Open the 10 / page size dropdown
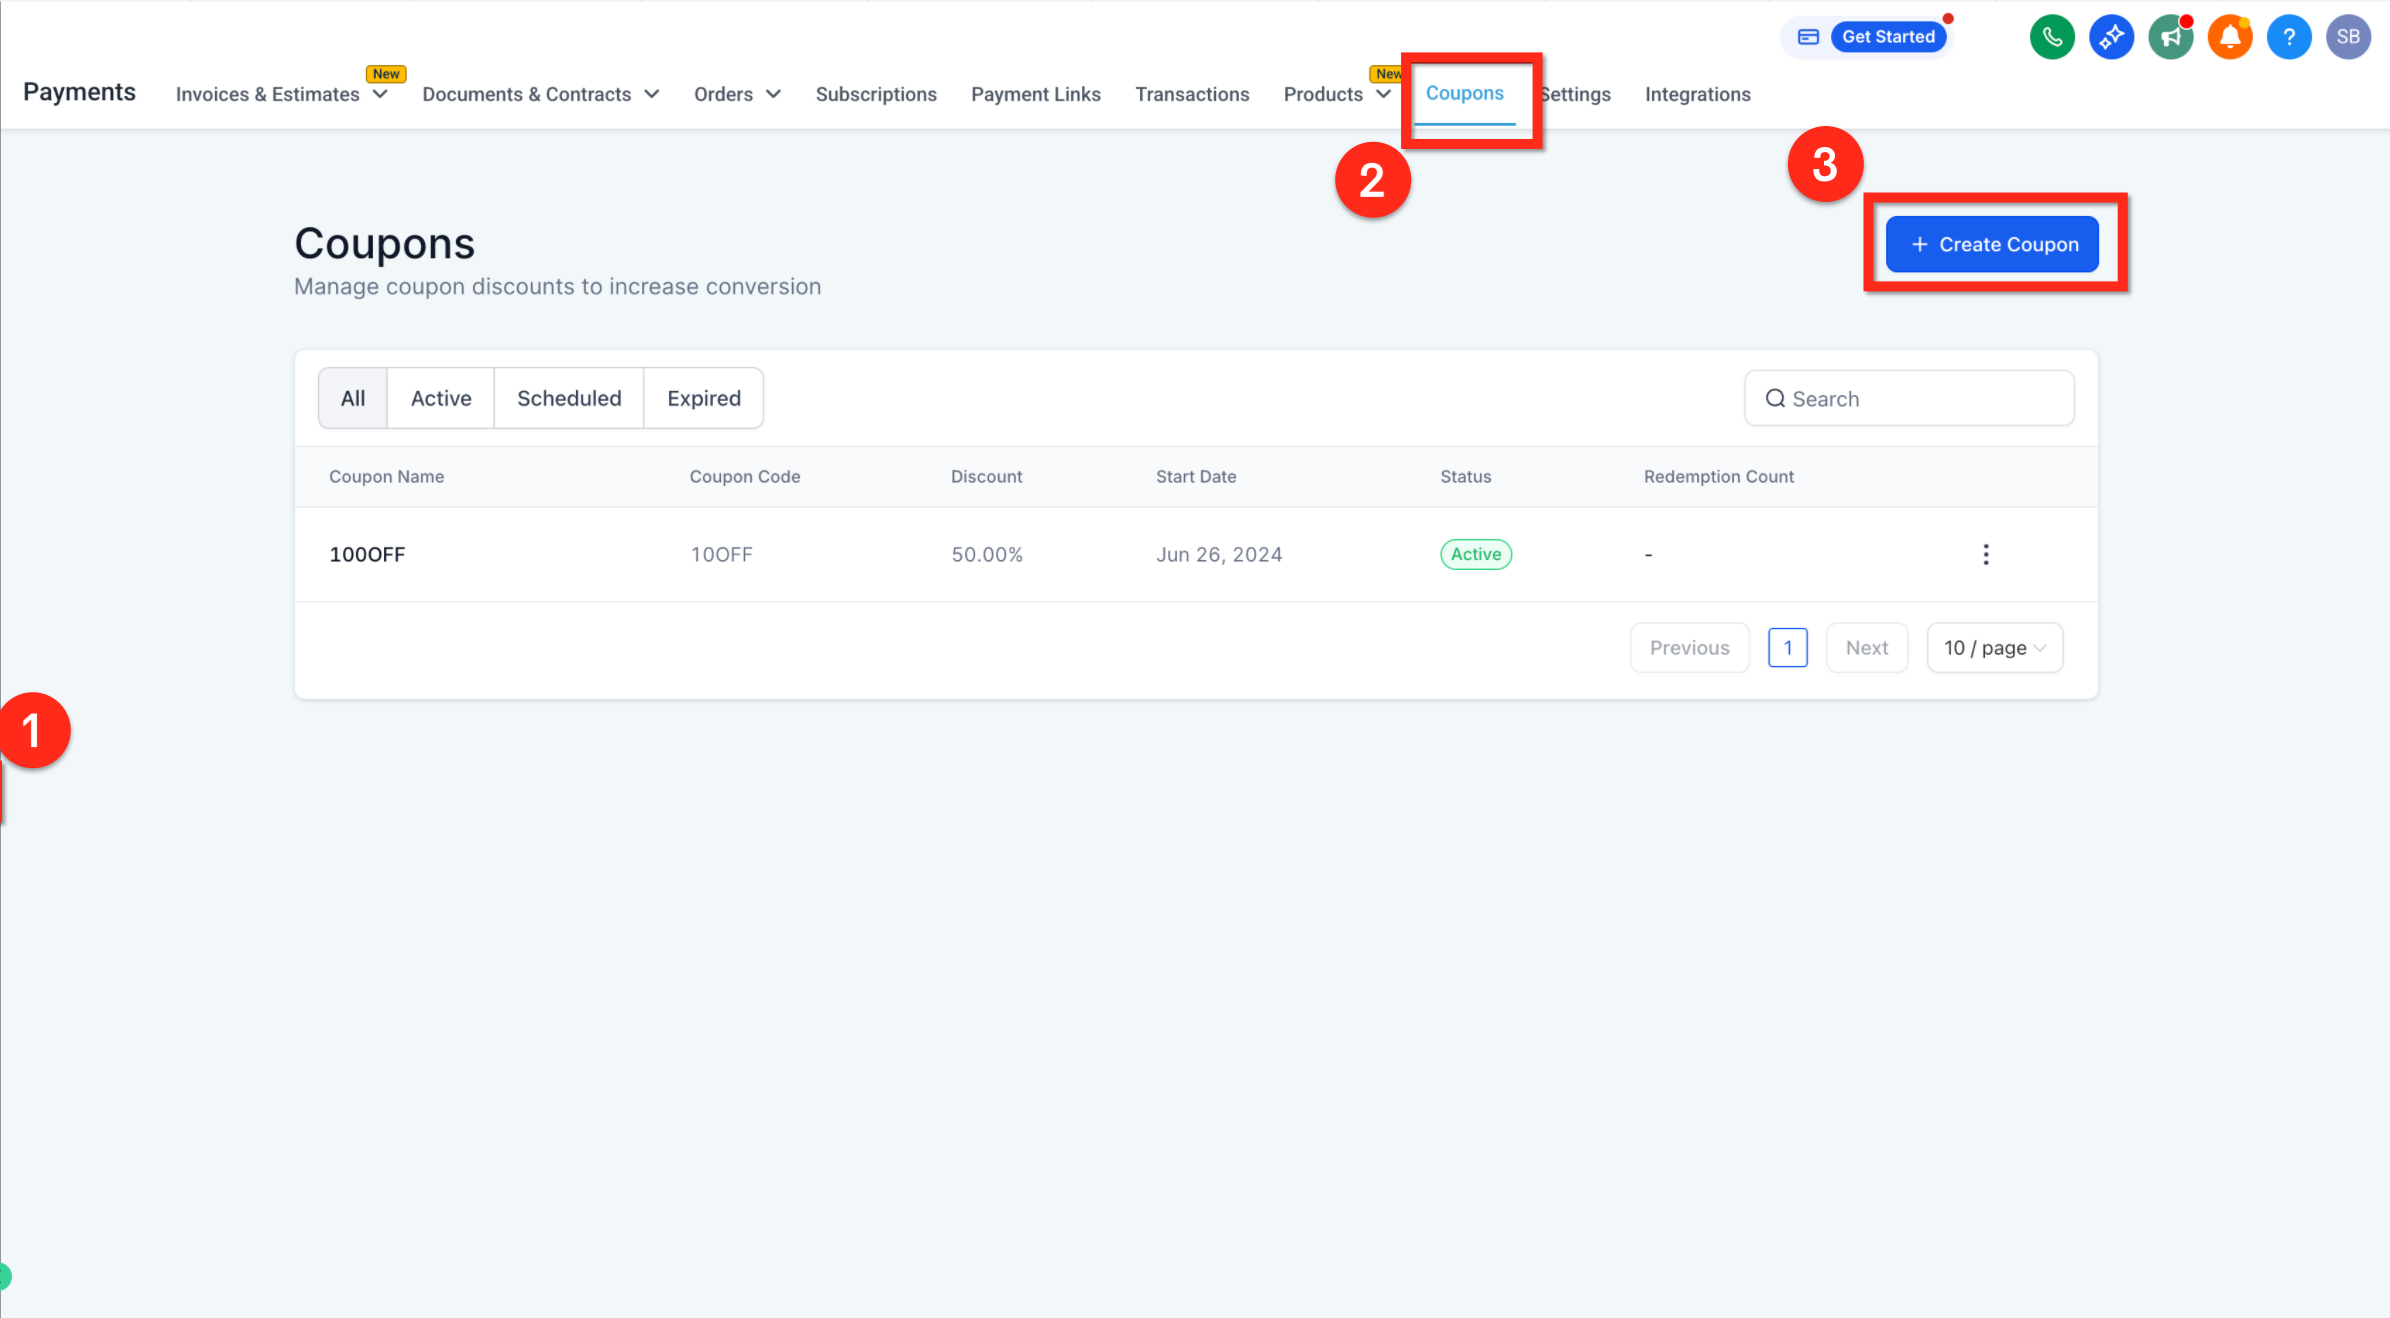 pyautogui.click(x=1995, y=648)
